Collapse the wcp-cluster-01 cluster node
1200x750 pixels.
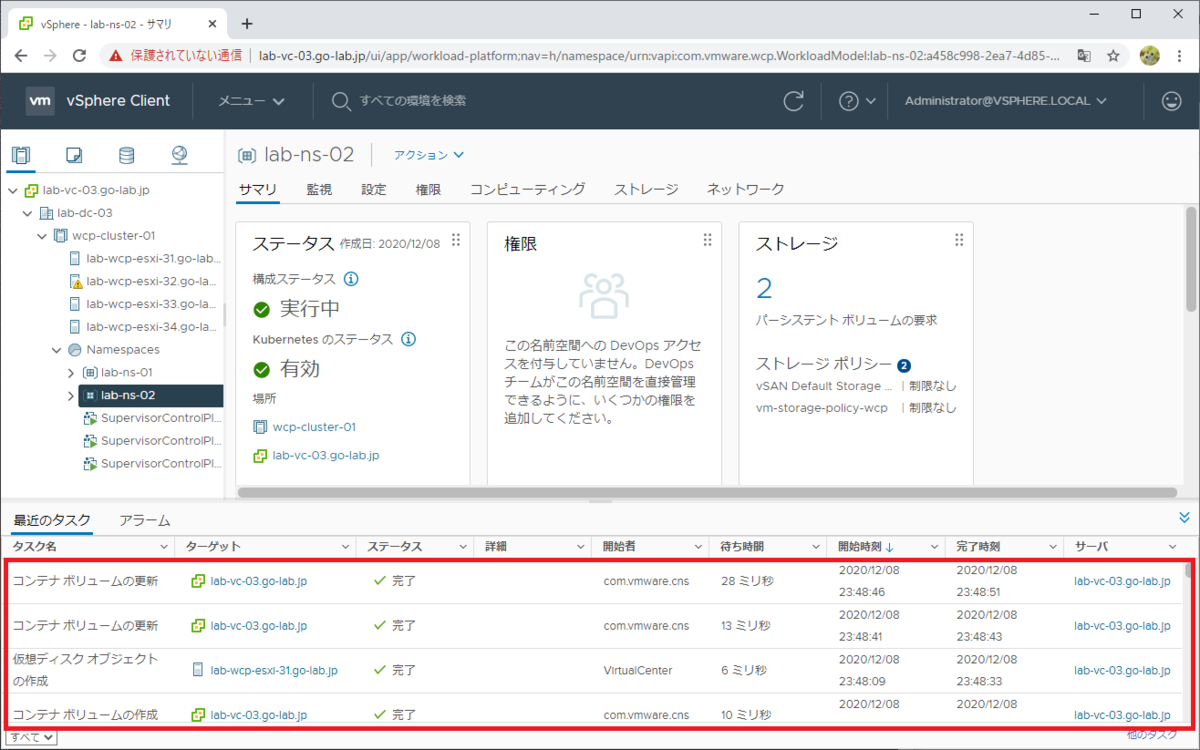point(42,236)
